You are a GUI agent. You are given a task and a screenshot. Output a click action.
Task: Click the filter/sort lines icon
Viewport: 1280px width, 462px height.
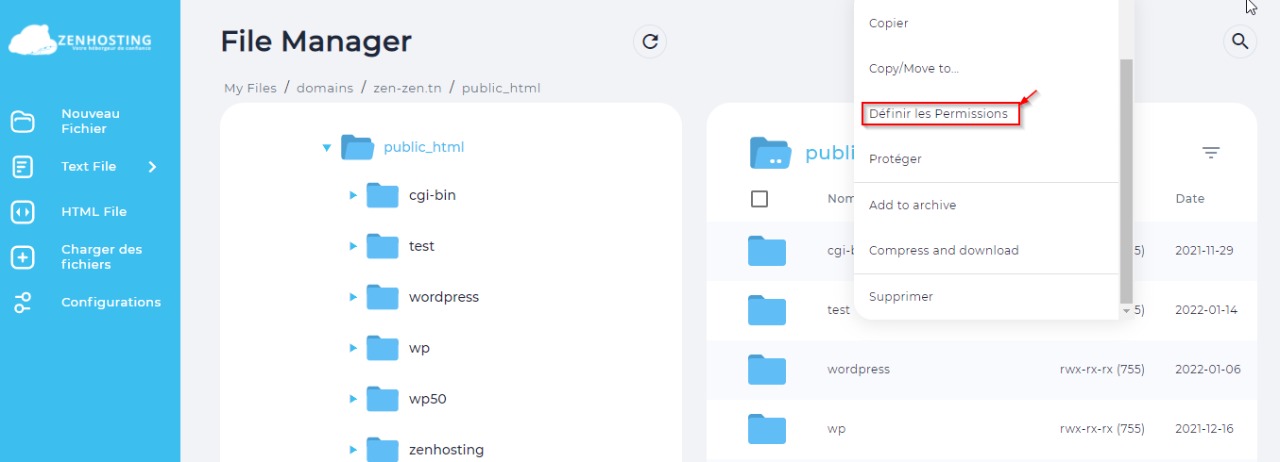point(1211,153)
